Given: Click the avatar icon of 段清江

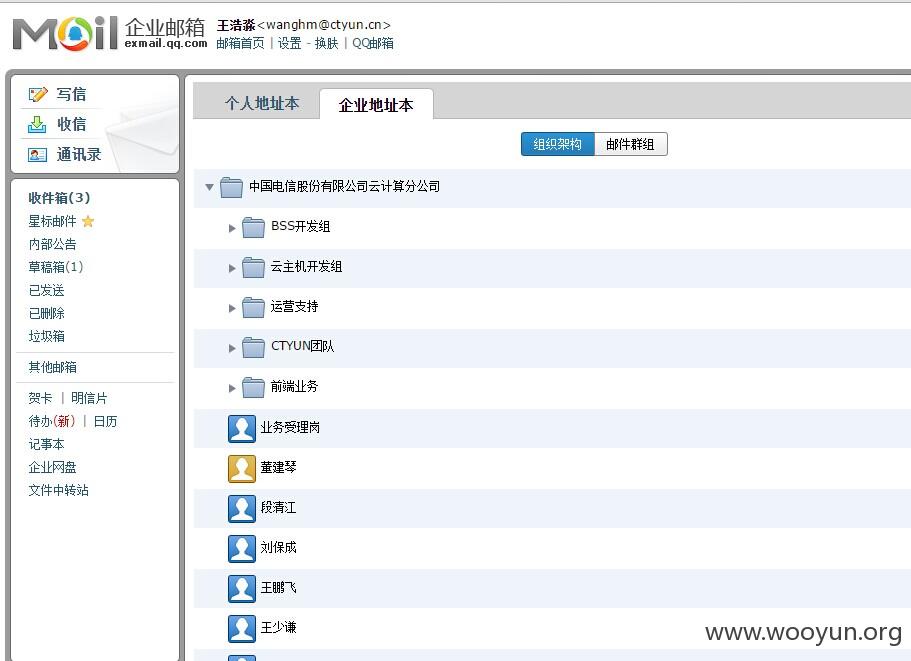Looking at the screenshot, I should pos(242,509).
